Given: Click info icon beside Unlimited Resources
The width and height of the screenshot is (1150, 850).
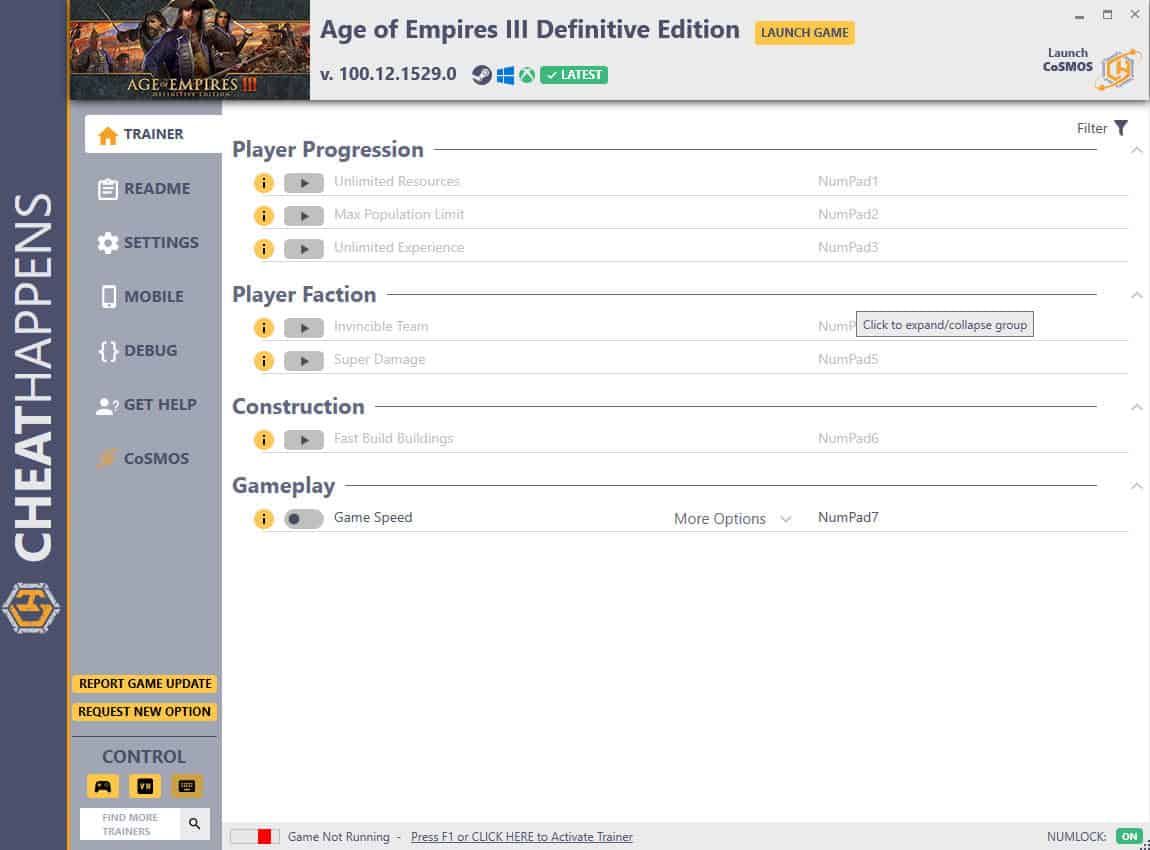Looking at the screenshot, I should pos(263,183).
